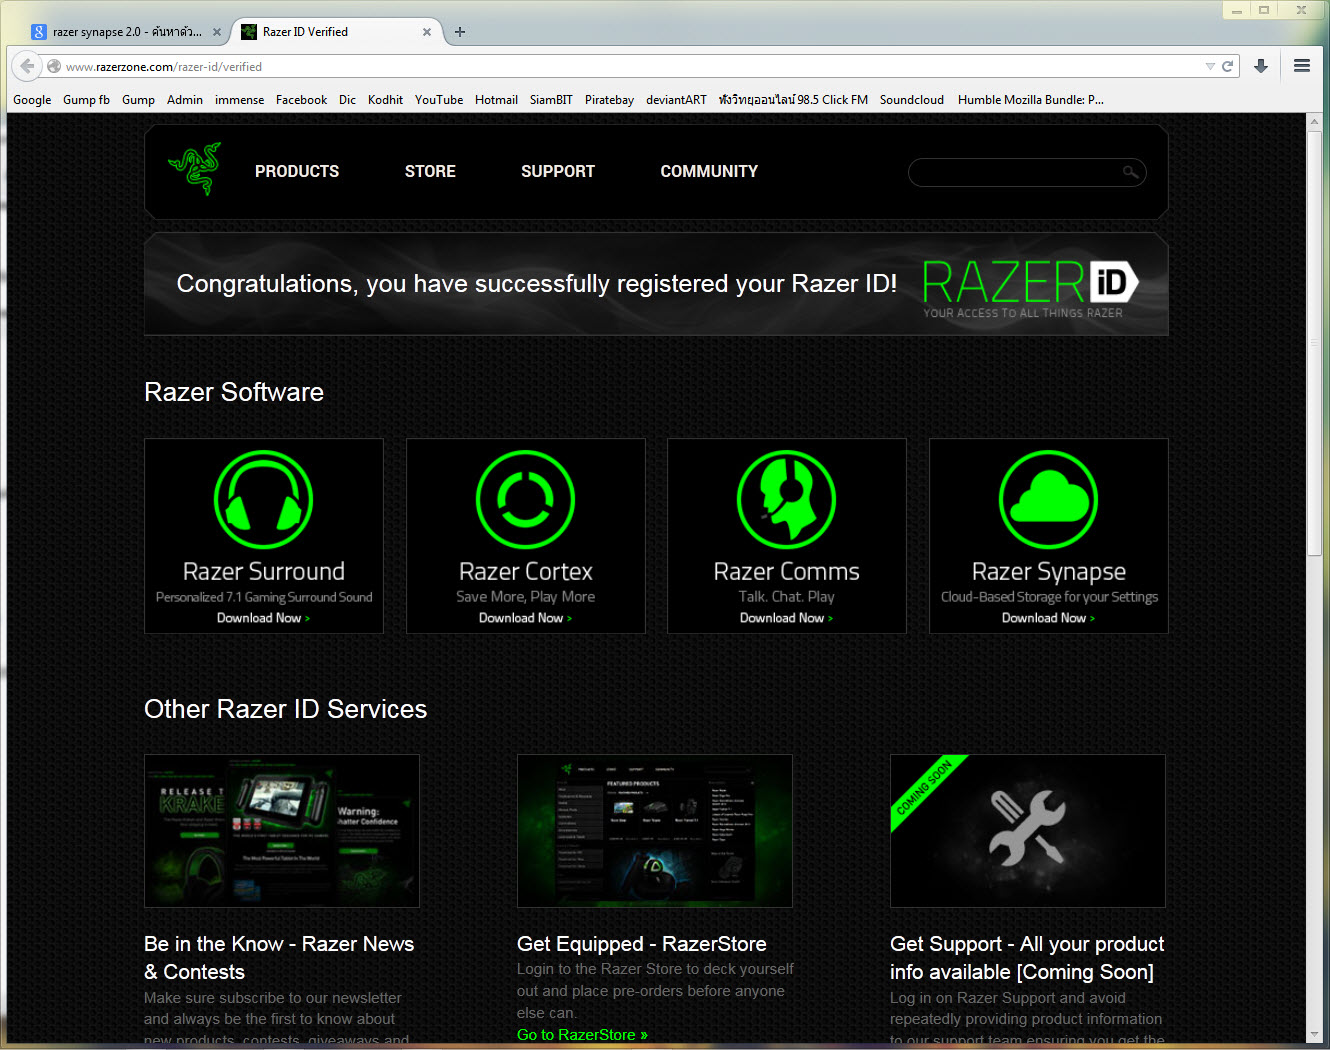
Task: Open the browser hamburger menu
Action: 1302,66
